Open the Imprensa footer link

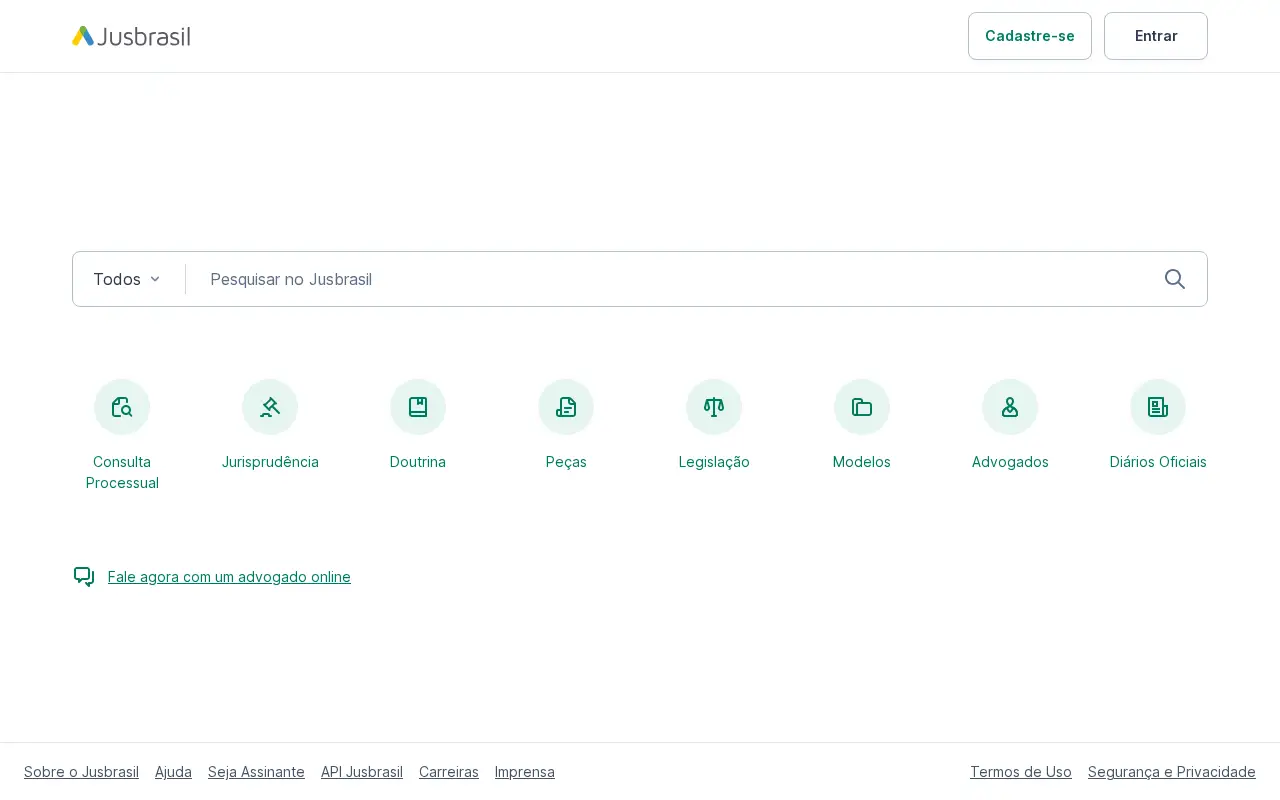coord(525,772)
